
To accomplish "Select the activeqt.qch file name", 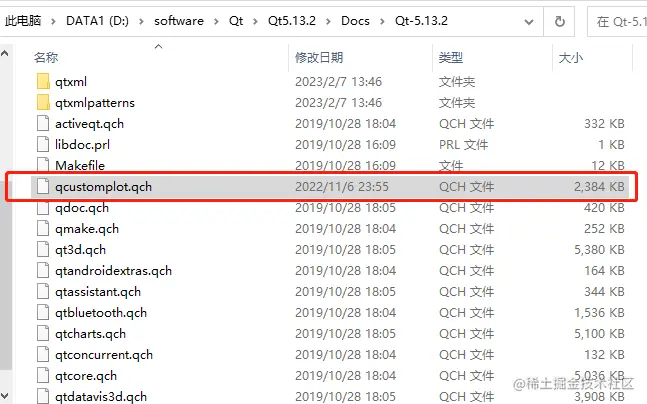I will (x=90, y=124).
